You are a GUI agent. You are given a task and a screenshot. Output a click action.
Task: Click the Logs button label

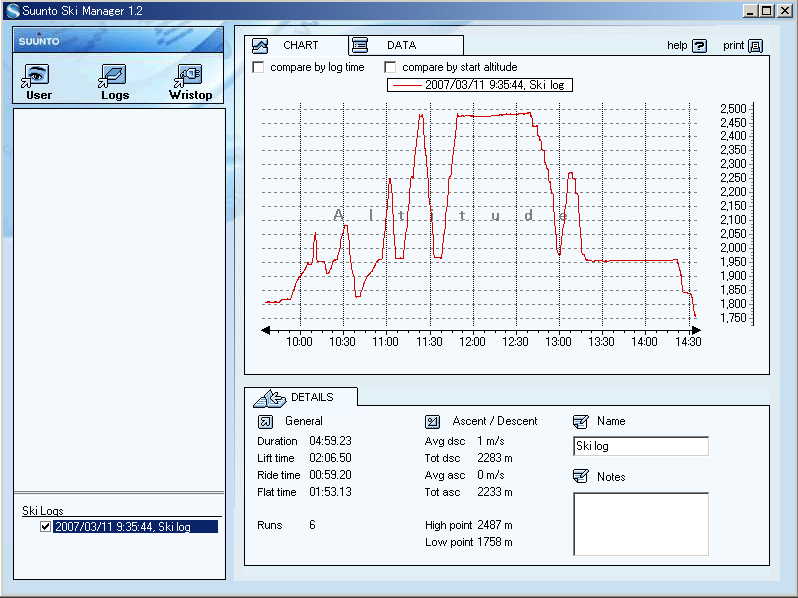[115, 95]
